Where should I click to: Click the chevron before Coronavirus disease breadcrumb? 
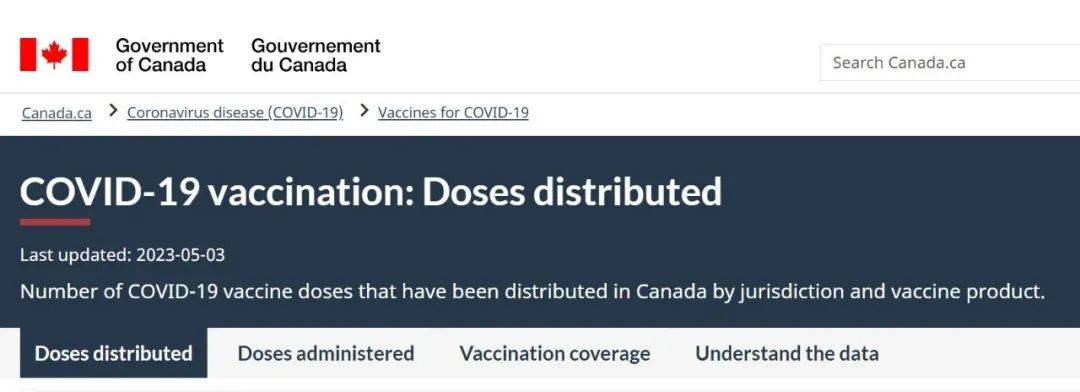click(x=114, y=111)
